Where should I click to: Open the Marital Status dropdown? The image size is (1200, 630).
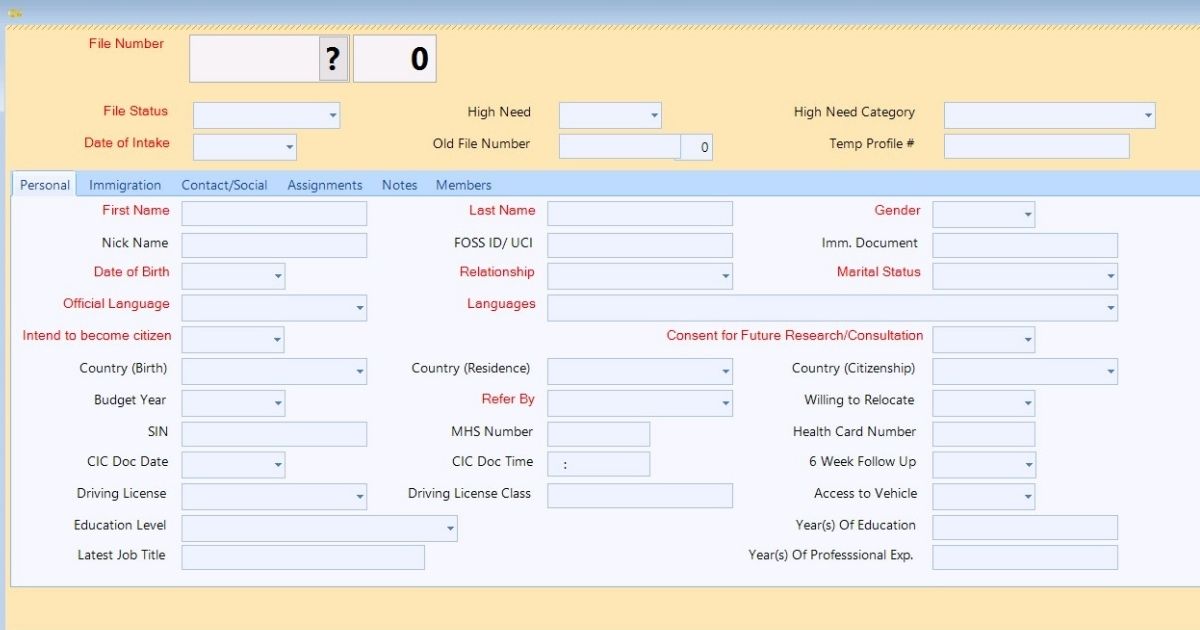coord(1108,275)
